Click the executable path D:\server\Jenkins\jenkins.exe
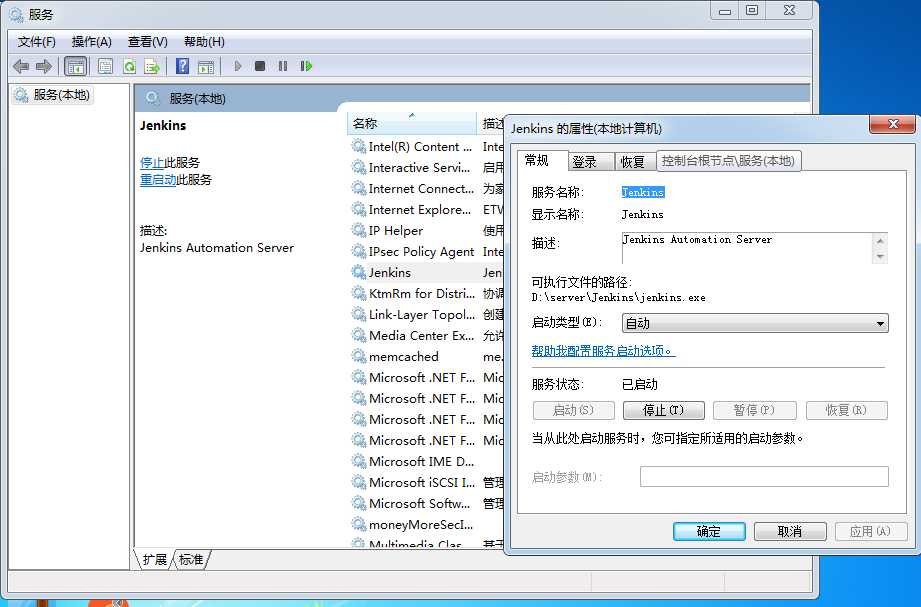The height and width of the screenshot is (607, 921). [x=619, y=297]
